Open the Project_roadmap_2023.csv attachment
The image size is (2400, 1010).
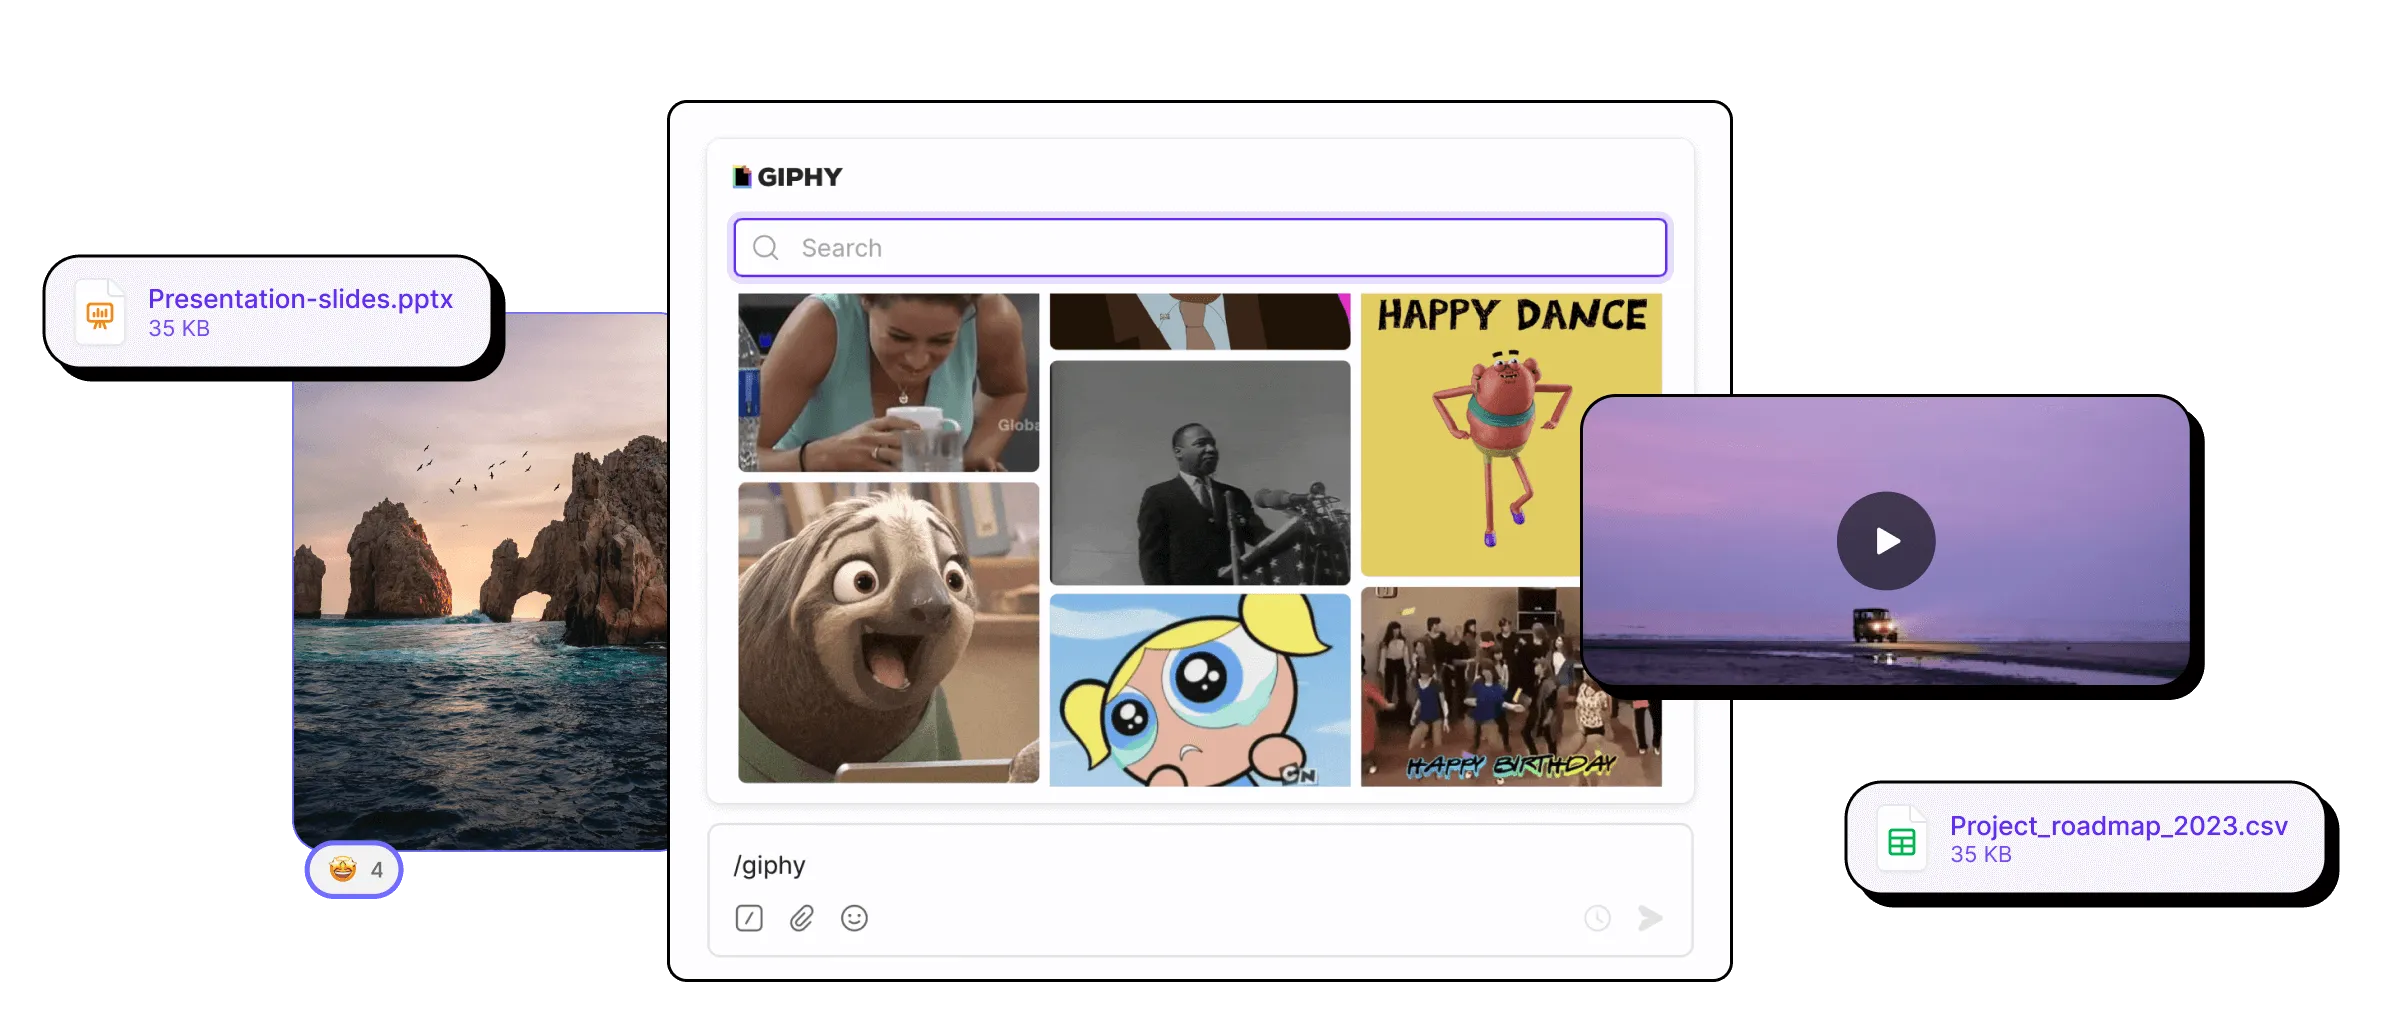coord(2118,827)
